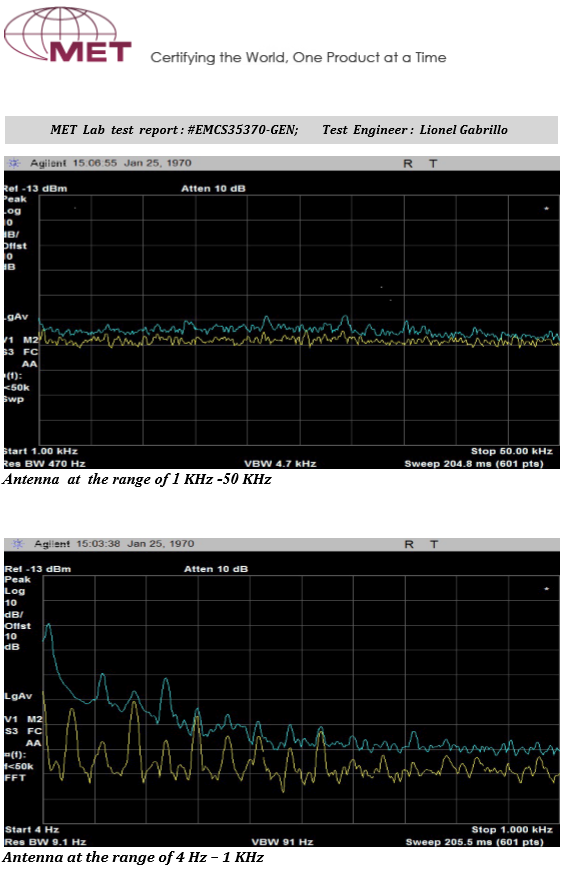Click the Sweep 204.8 ms readout

(x=474, y=463)
